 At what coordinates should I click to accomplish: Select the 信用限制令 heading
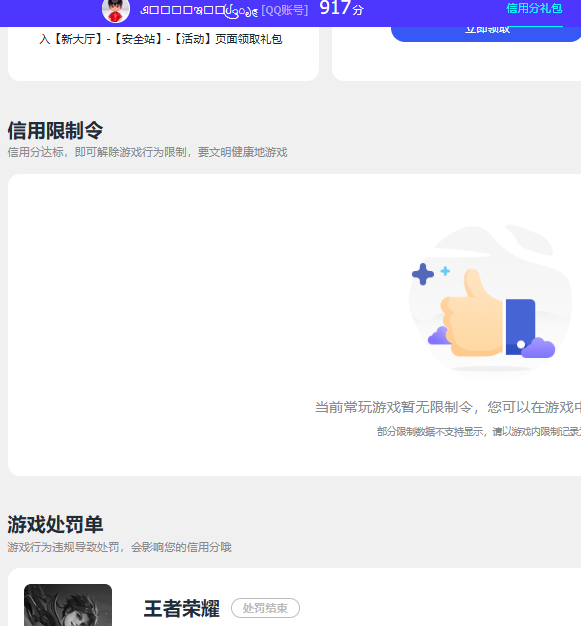click(x=55, y=131)
